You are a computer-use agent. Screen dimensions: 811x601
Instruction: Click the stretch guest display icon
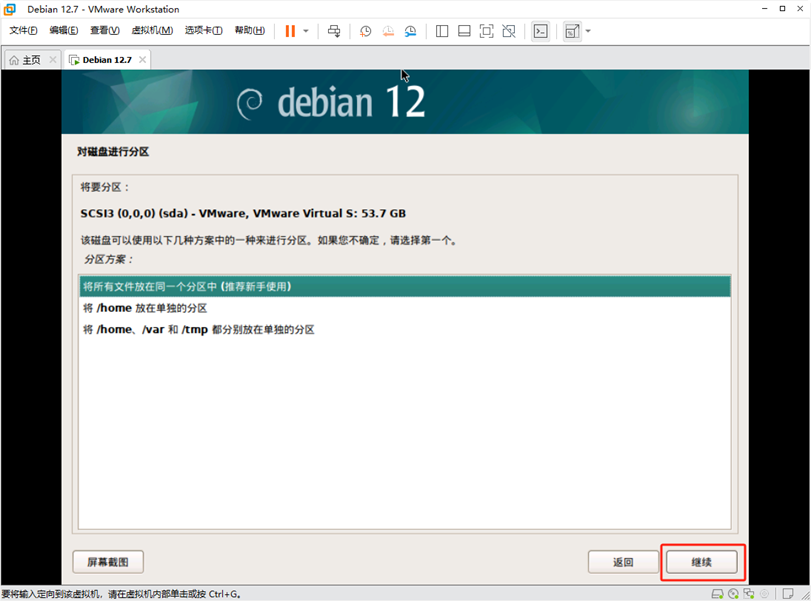pos(572,31)
